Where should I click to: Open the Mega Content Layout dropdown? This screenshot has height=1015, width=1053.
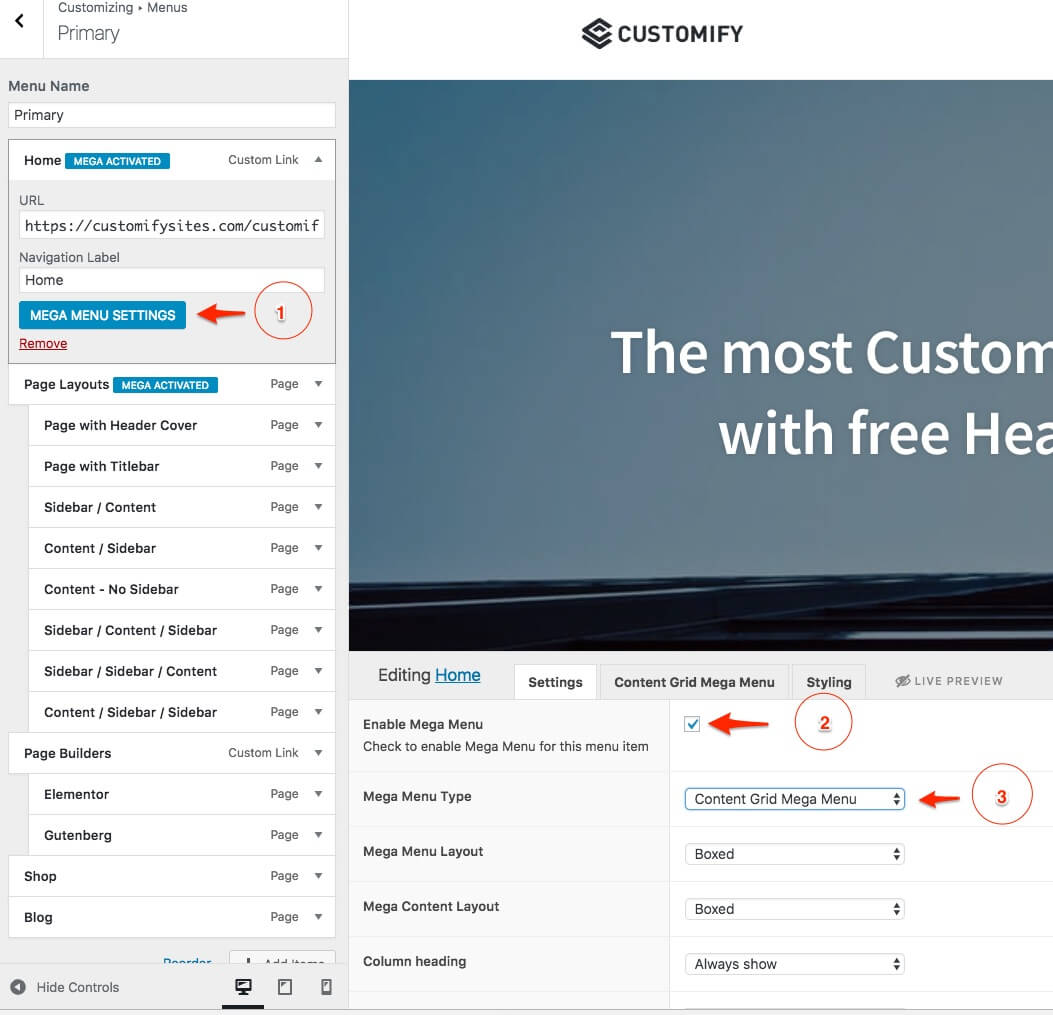coord(794,909)
